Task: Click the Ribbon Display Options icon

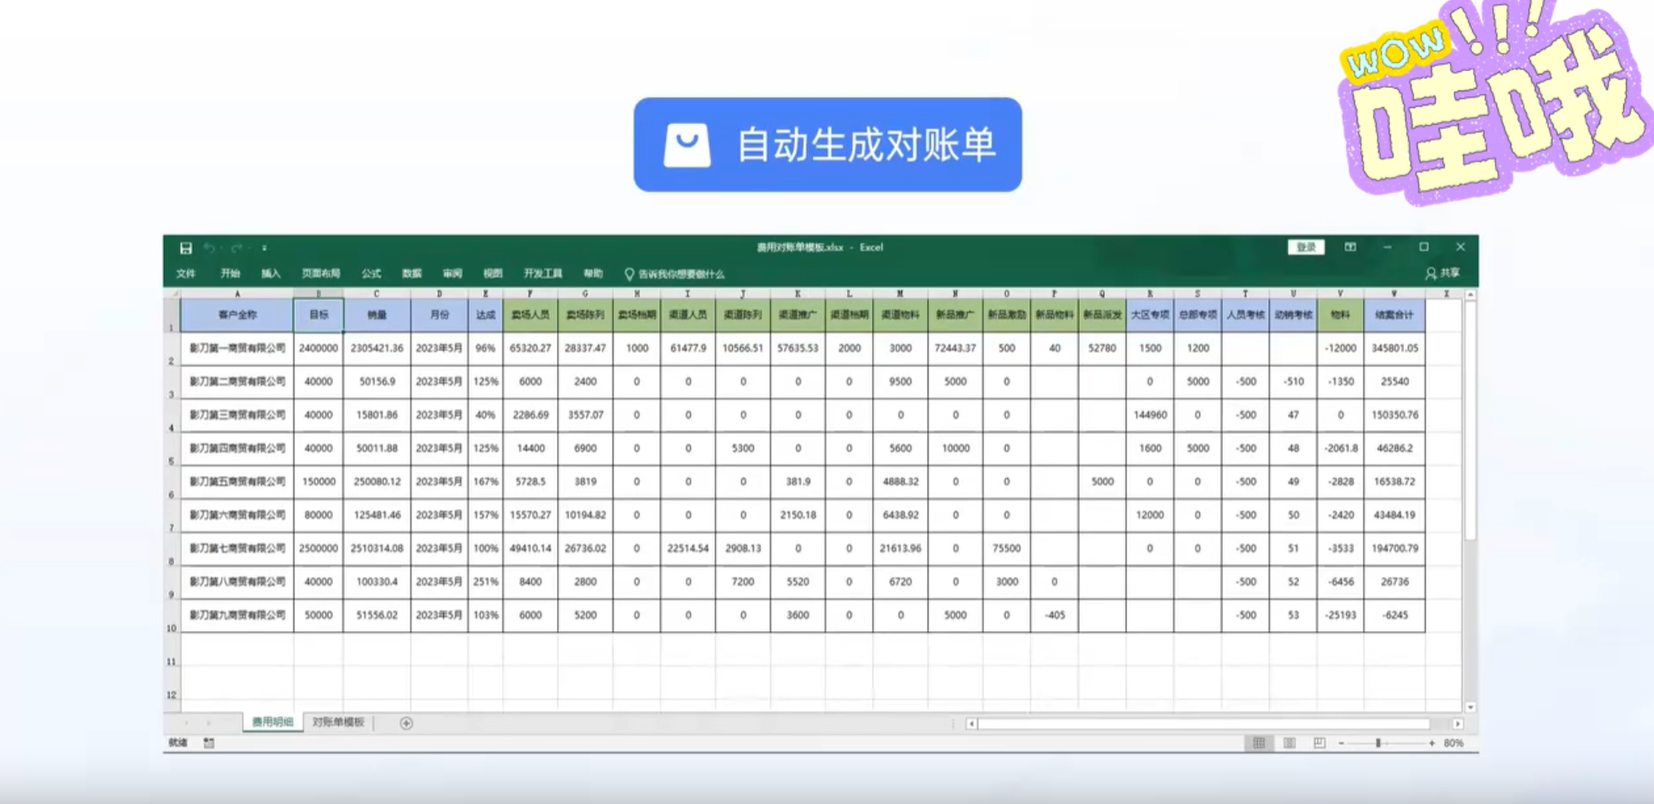Action: 1350,247
